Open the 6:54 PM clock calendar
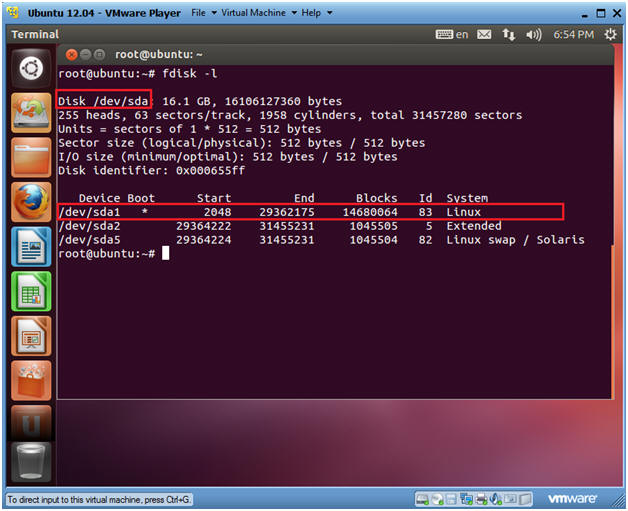The image size is (628, 511). tap(573, 35)
